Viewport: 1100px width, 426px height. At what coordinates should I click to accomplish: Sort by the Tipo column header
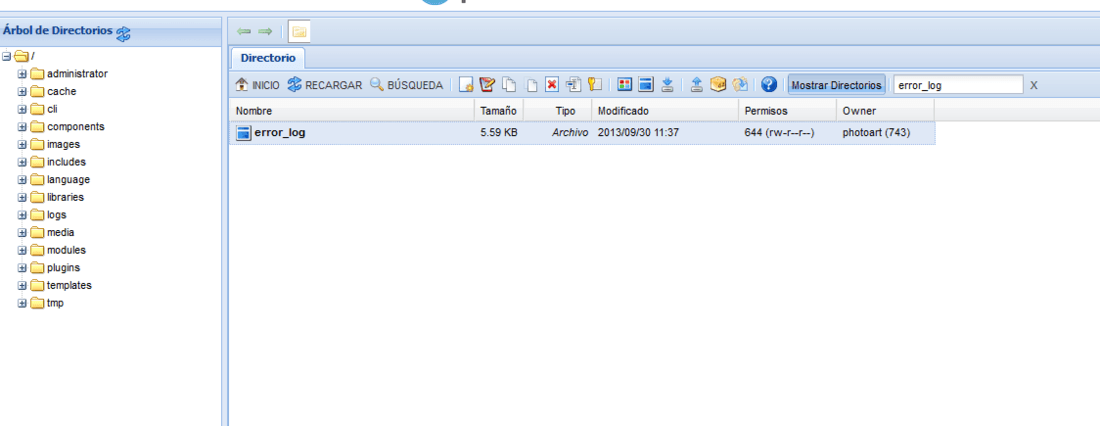(558, 111)
